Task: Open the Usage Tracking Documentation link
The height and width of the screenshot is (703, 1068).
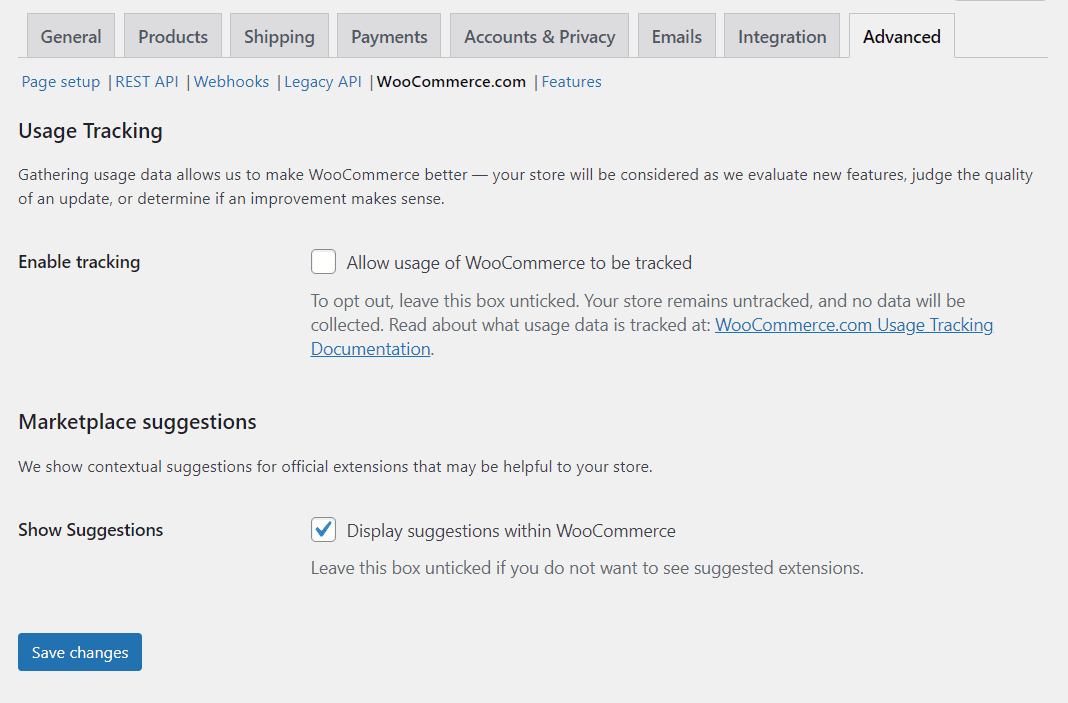Action: [853, 324]
